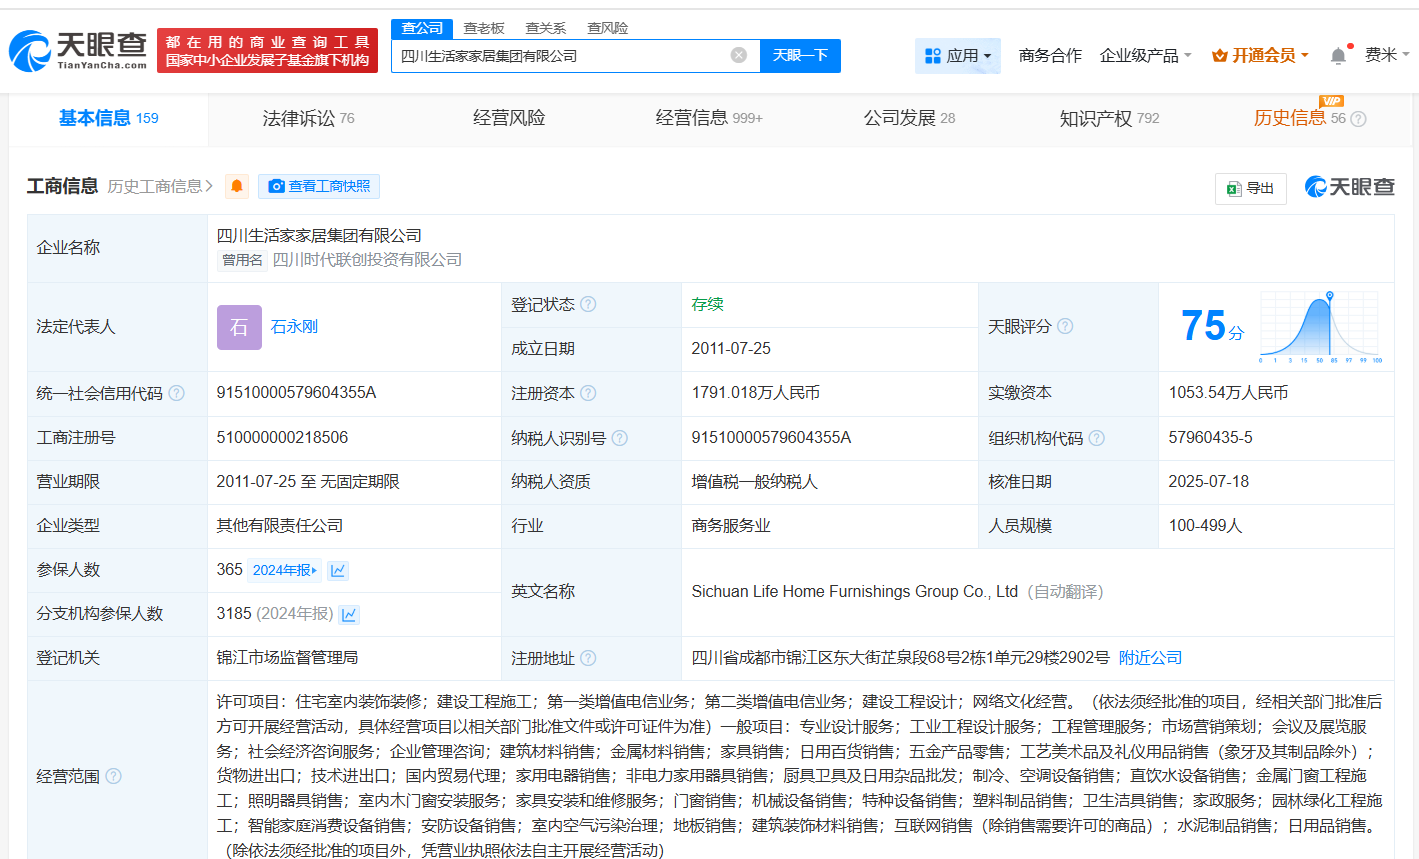Click the 天眼一下 search button
The width and height of the screenshot is (1419, 859).
pyautogui.click(x=800, y=55)
